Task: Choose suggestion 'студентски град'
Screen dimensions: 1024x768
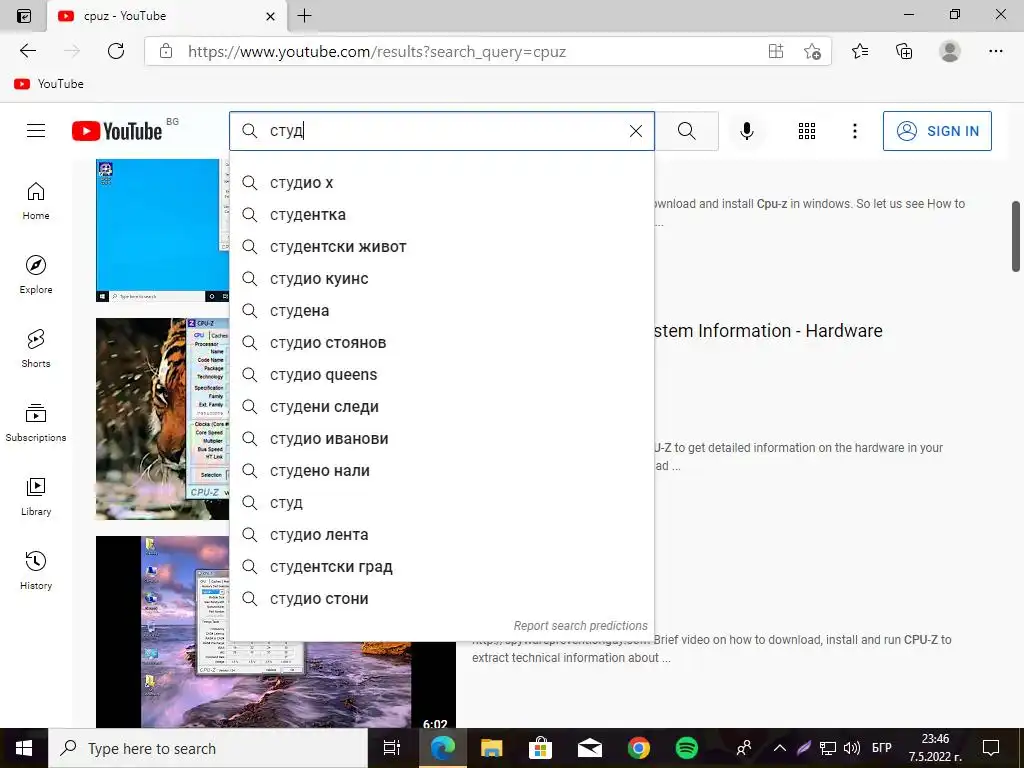Action: point(442,567)
